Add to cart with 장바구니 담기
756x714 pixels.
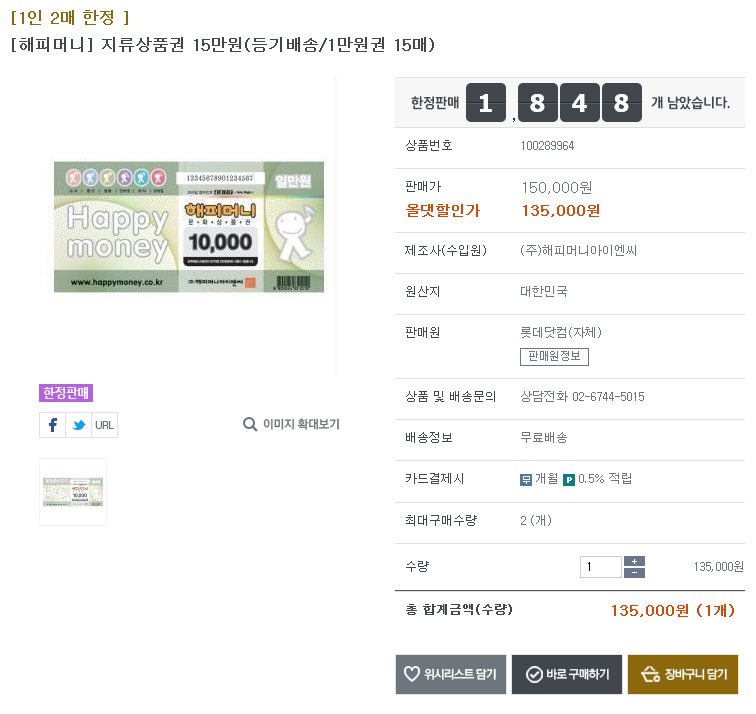click(683, 674)
